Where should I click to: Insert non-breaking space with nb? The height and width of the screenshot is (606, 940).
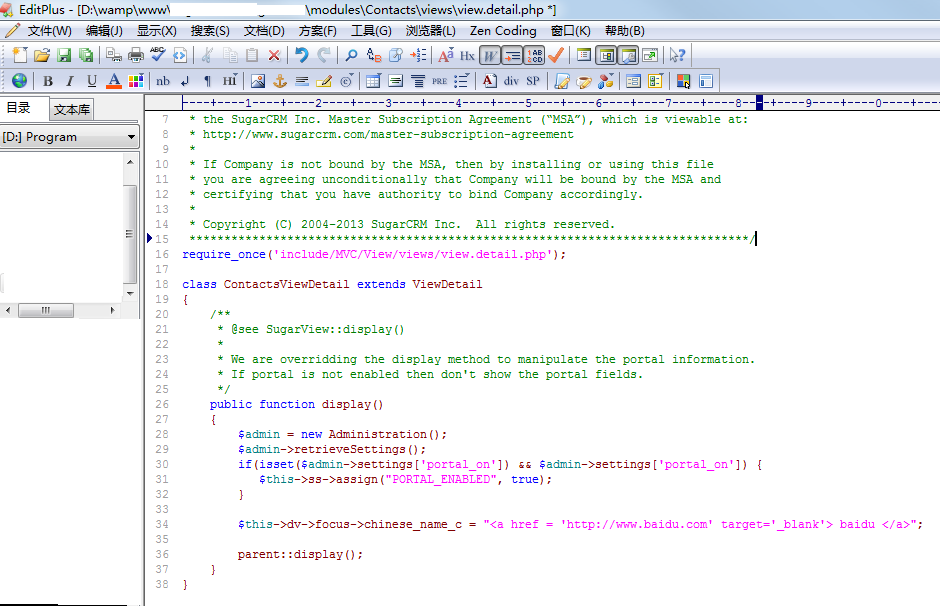coord(163,81)
